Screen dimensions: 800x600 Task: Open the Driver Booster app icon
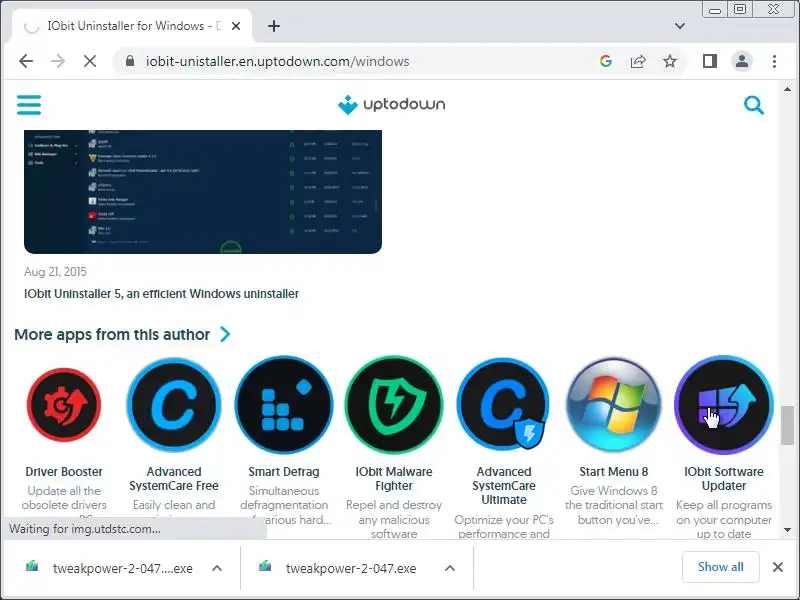click(x=64, y=405)
